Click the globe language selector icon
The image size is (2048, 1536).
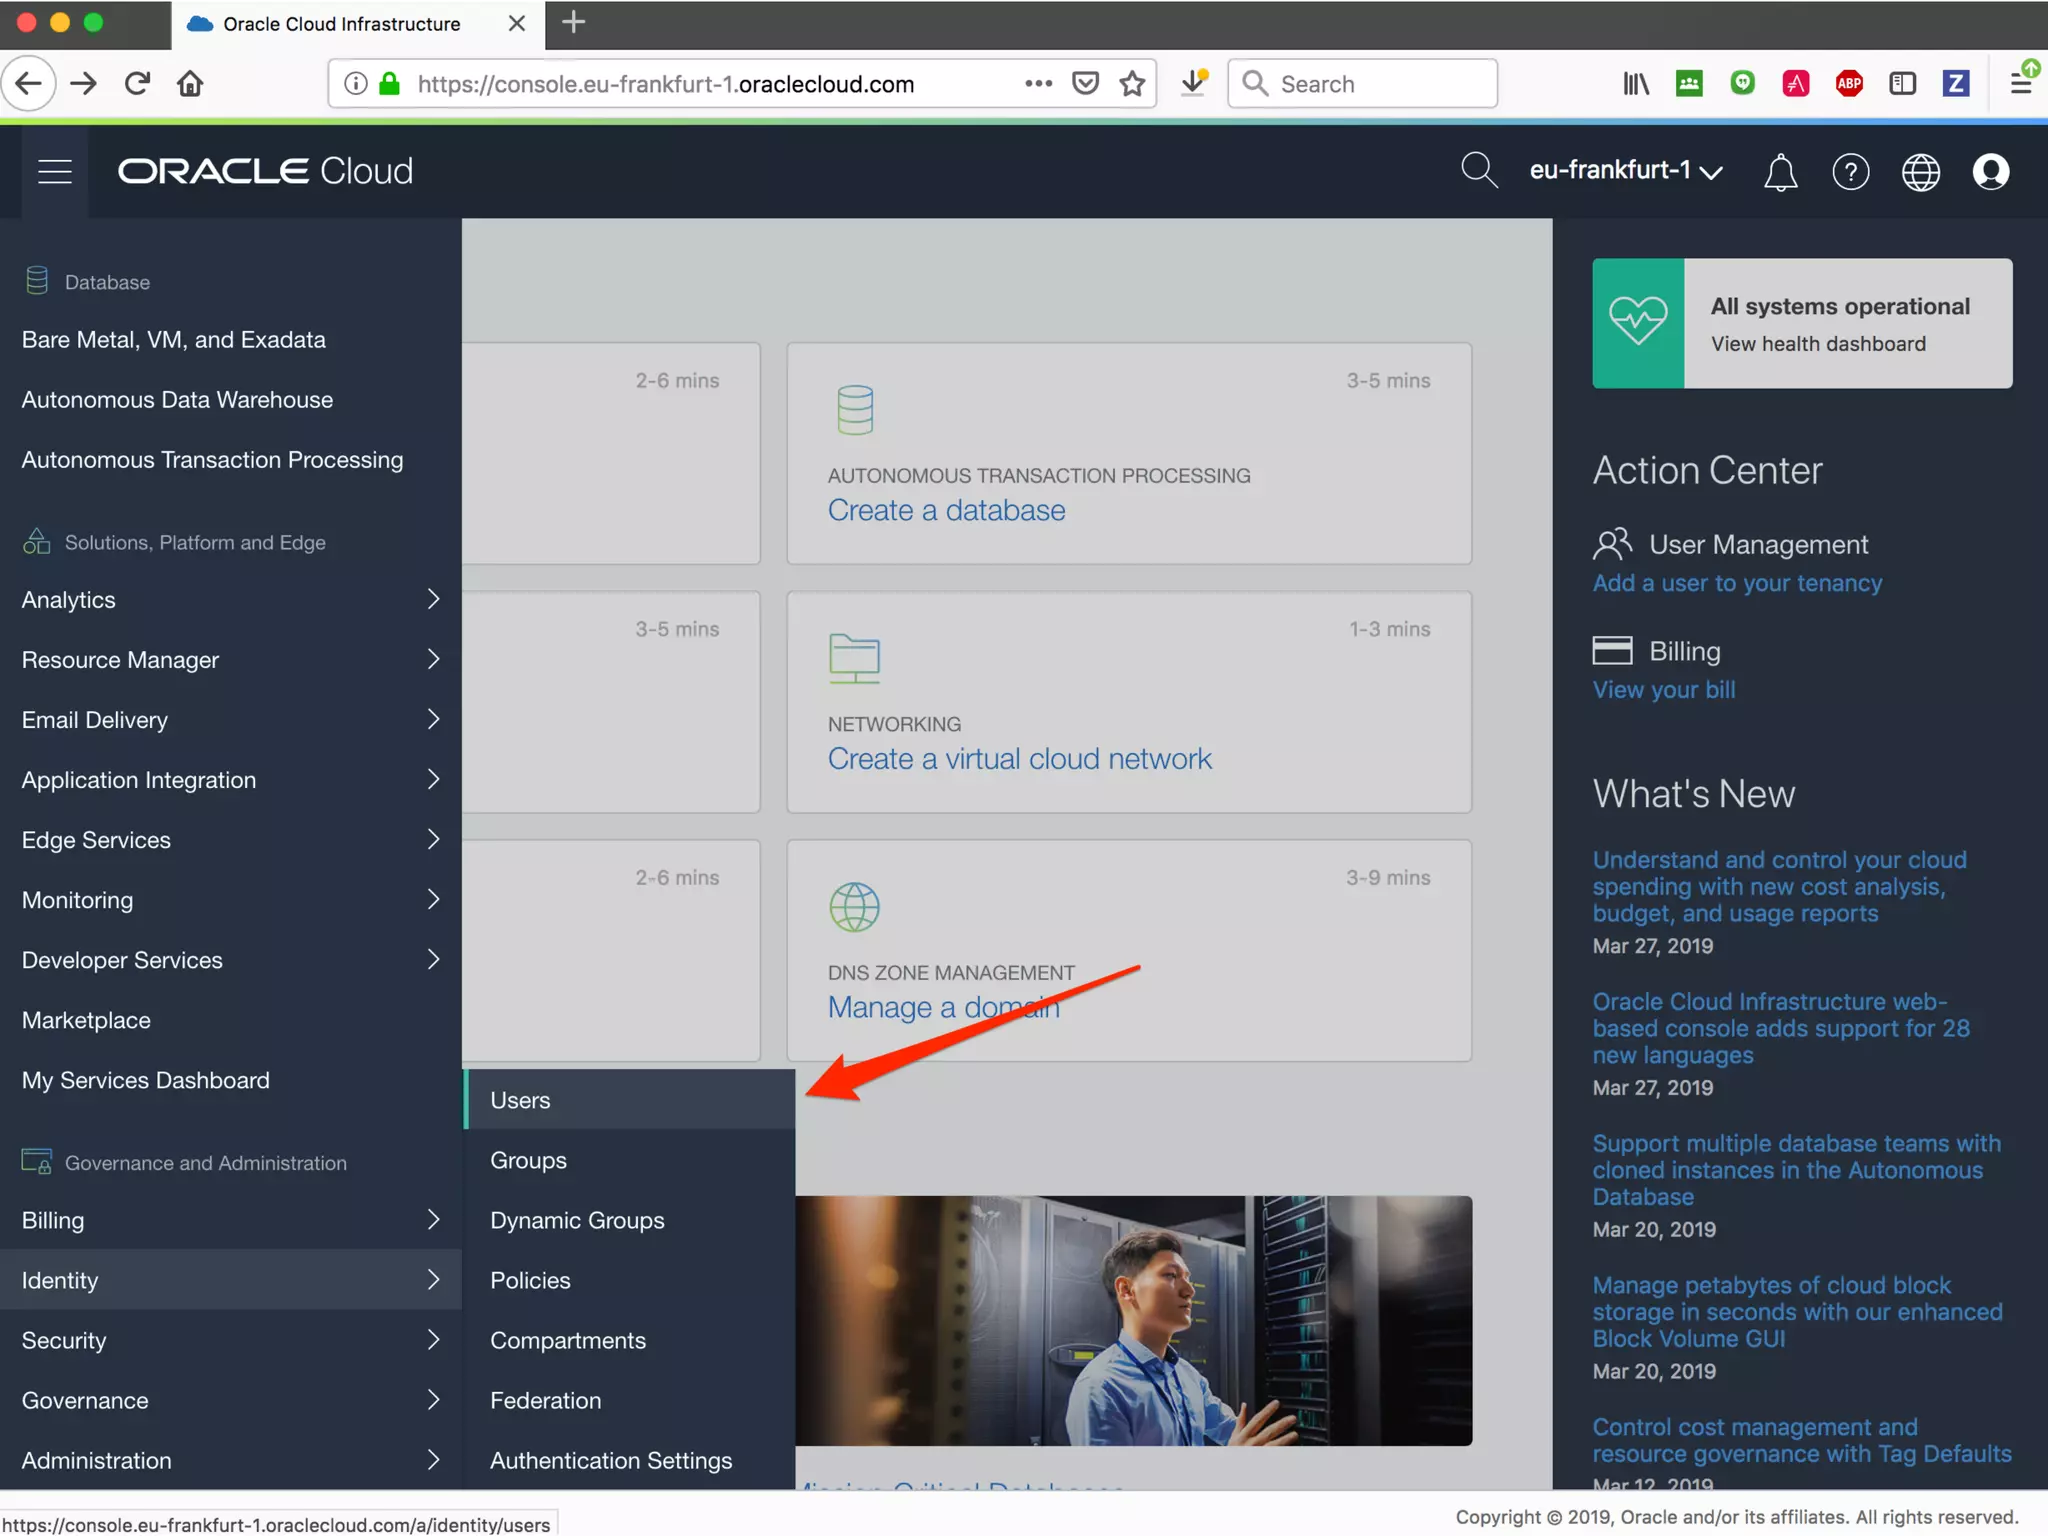(x=1920, y=172)
